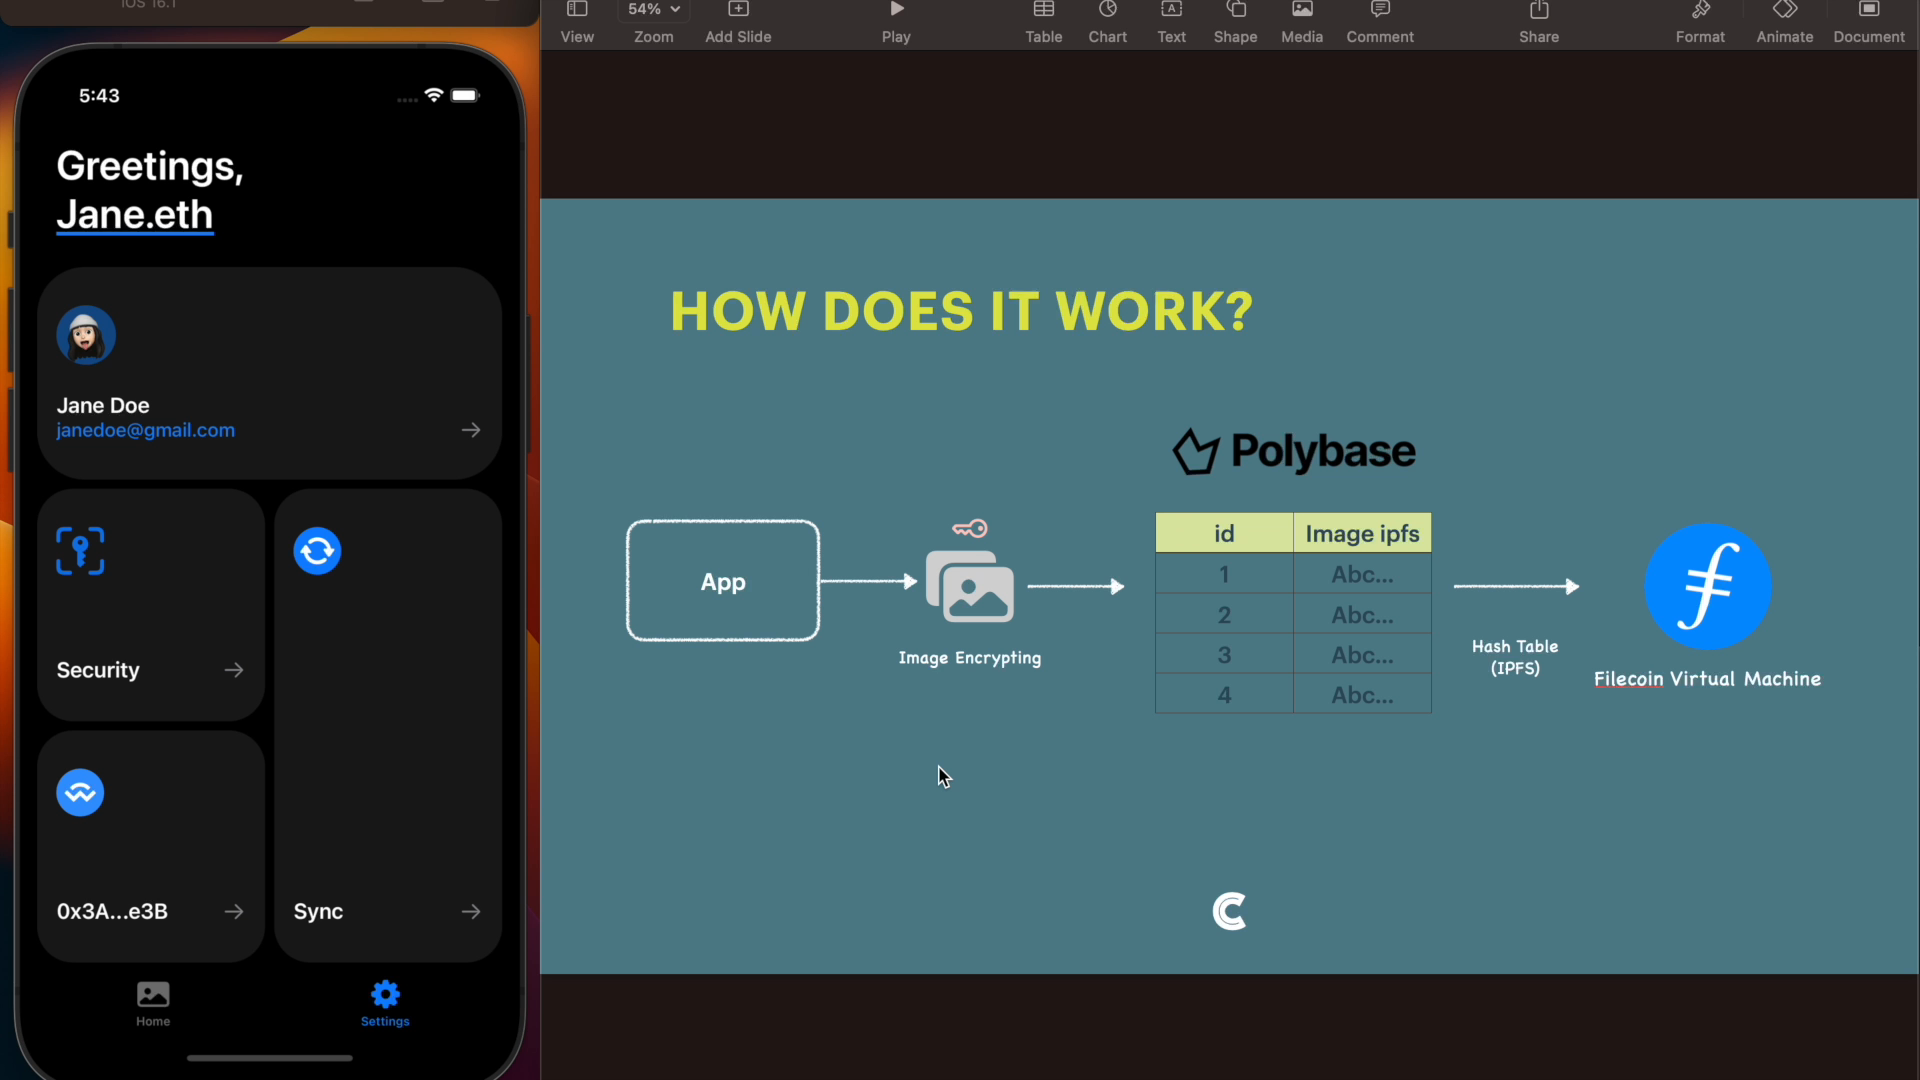Select the Filecoin logo icon
The width and height of the screenshot is (1920, 1080).
1708,586
